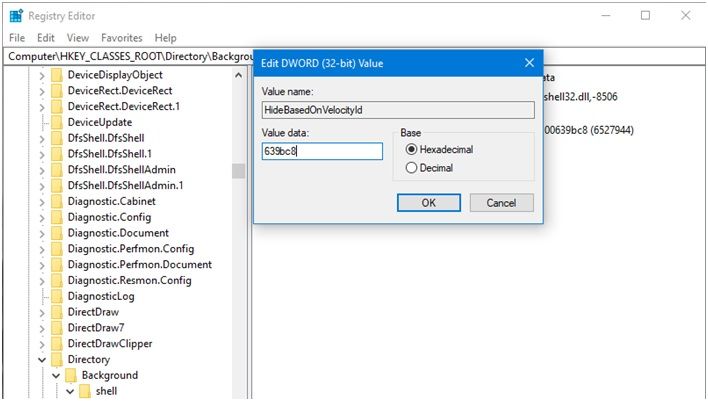Screen dimensions: 708x401
Task: Cancel the Edit DWORD dialog
Action: (501, 203)
